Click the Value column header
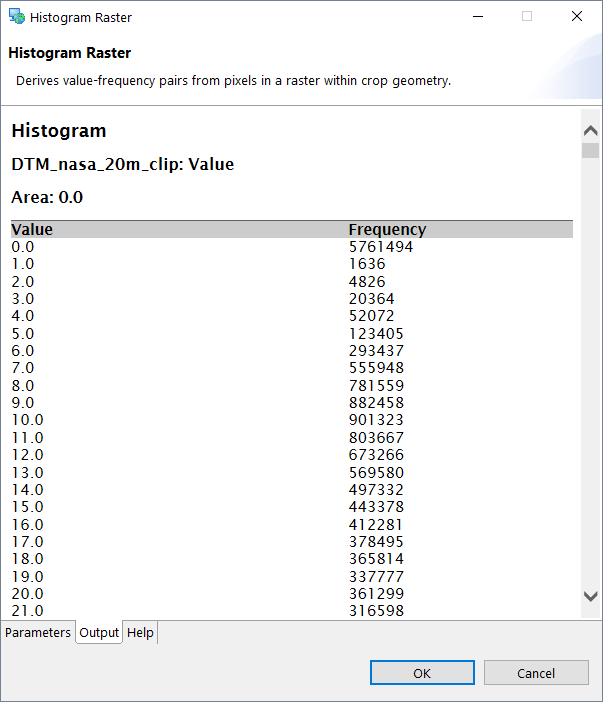Viewport: 603px width, 702px height. point(32,229)
